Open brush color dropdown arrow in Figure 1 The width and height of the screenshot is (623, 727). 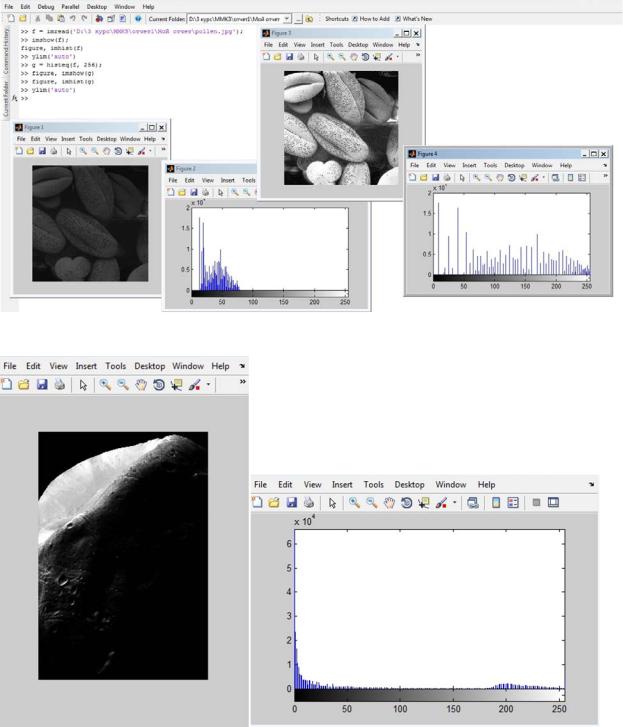[150, 151]
